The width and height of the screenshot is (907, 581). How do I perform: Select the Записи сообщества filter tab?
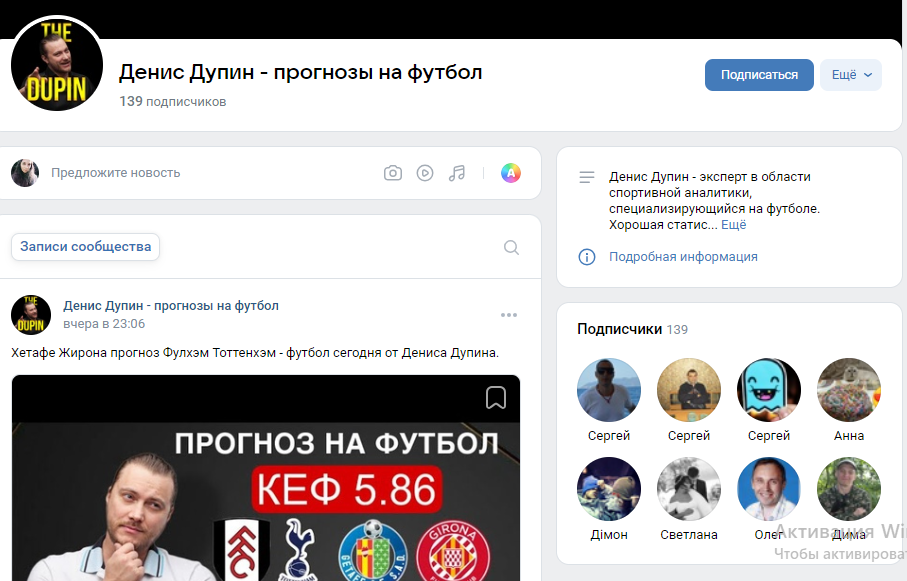pos(85,246)
